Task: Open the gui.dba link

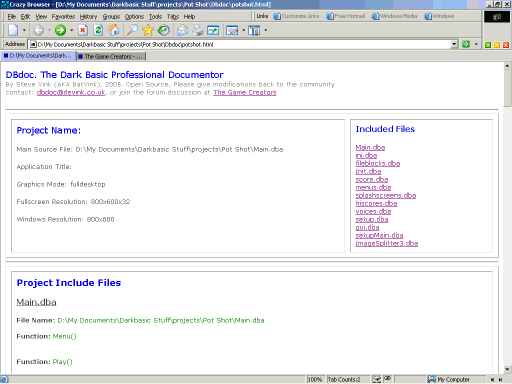Action: (367, 227)
